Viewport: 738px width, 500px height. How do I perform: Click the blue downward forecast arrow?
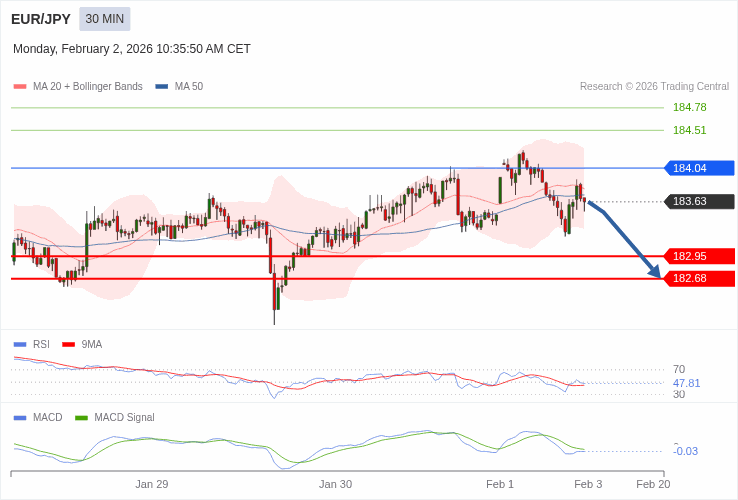[x=625, y=238]
